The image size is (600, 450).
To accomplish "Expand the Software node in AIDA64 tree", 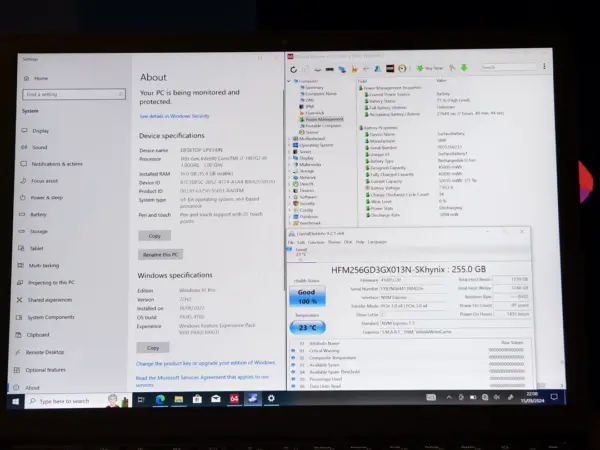I will [289, 197].
